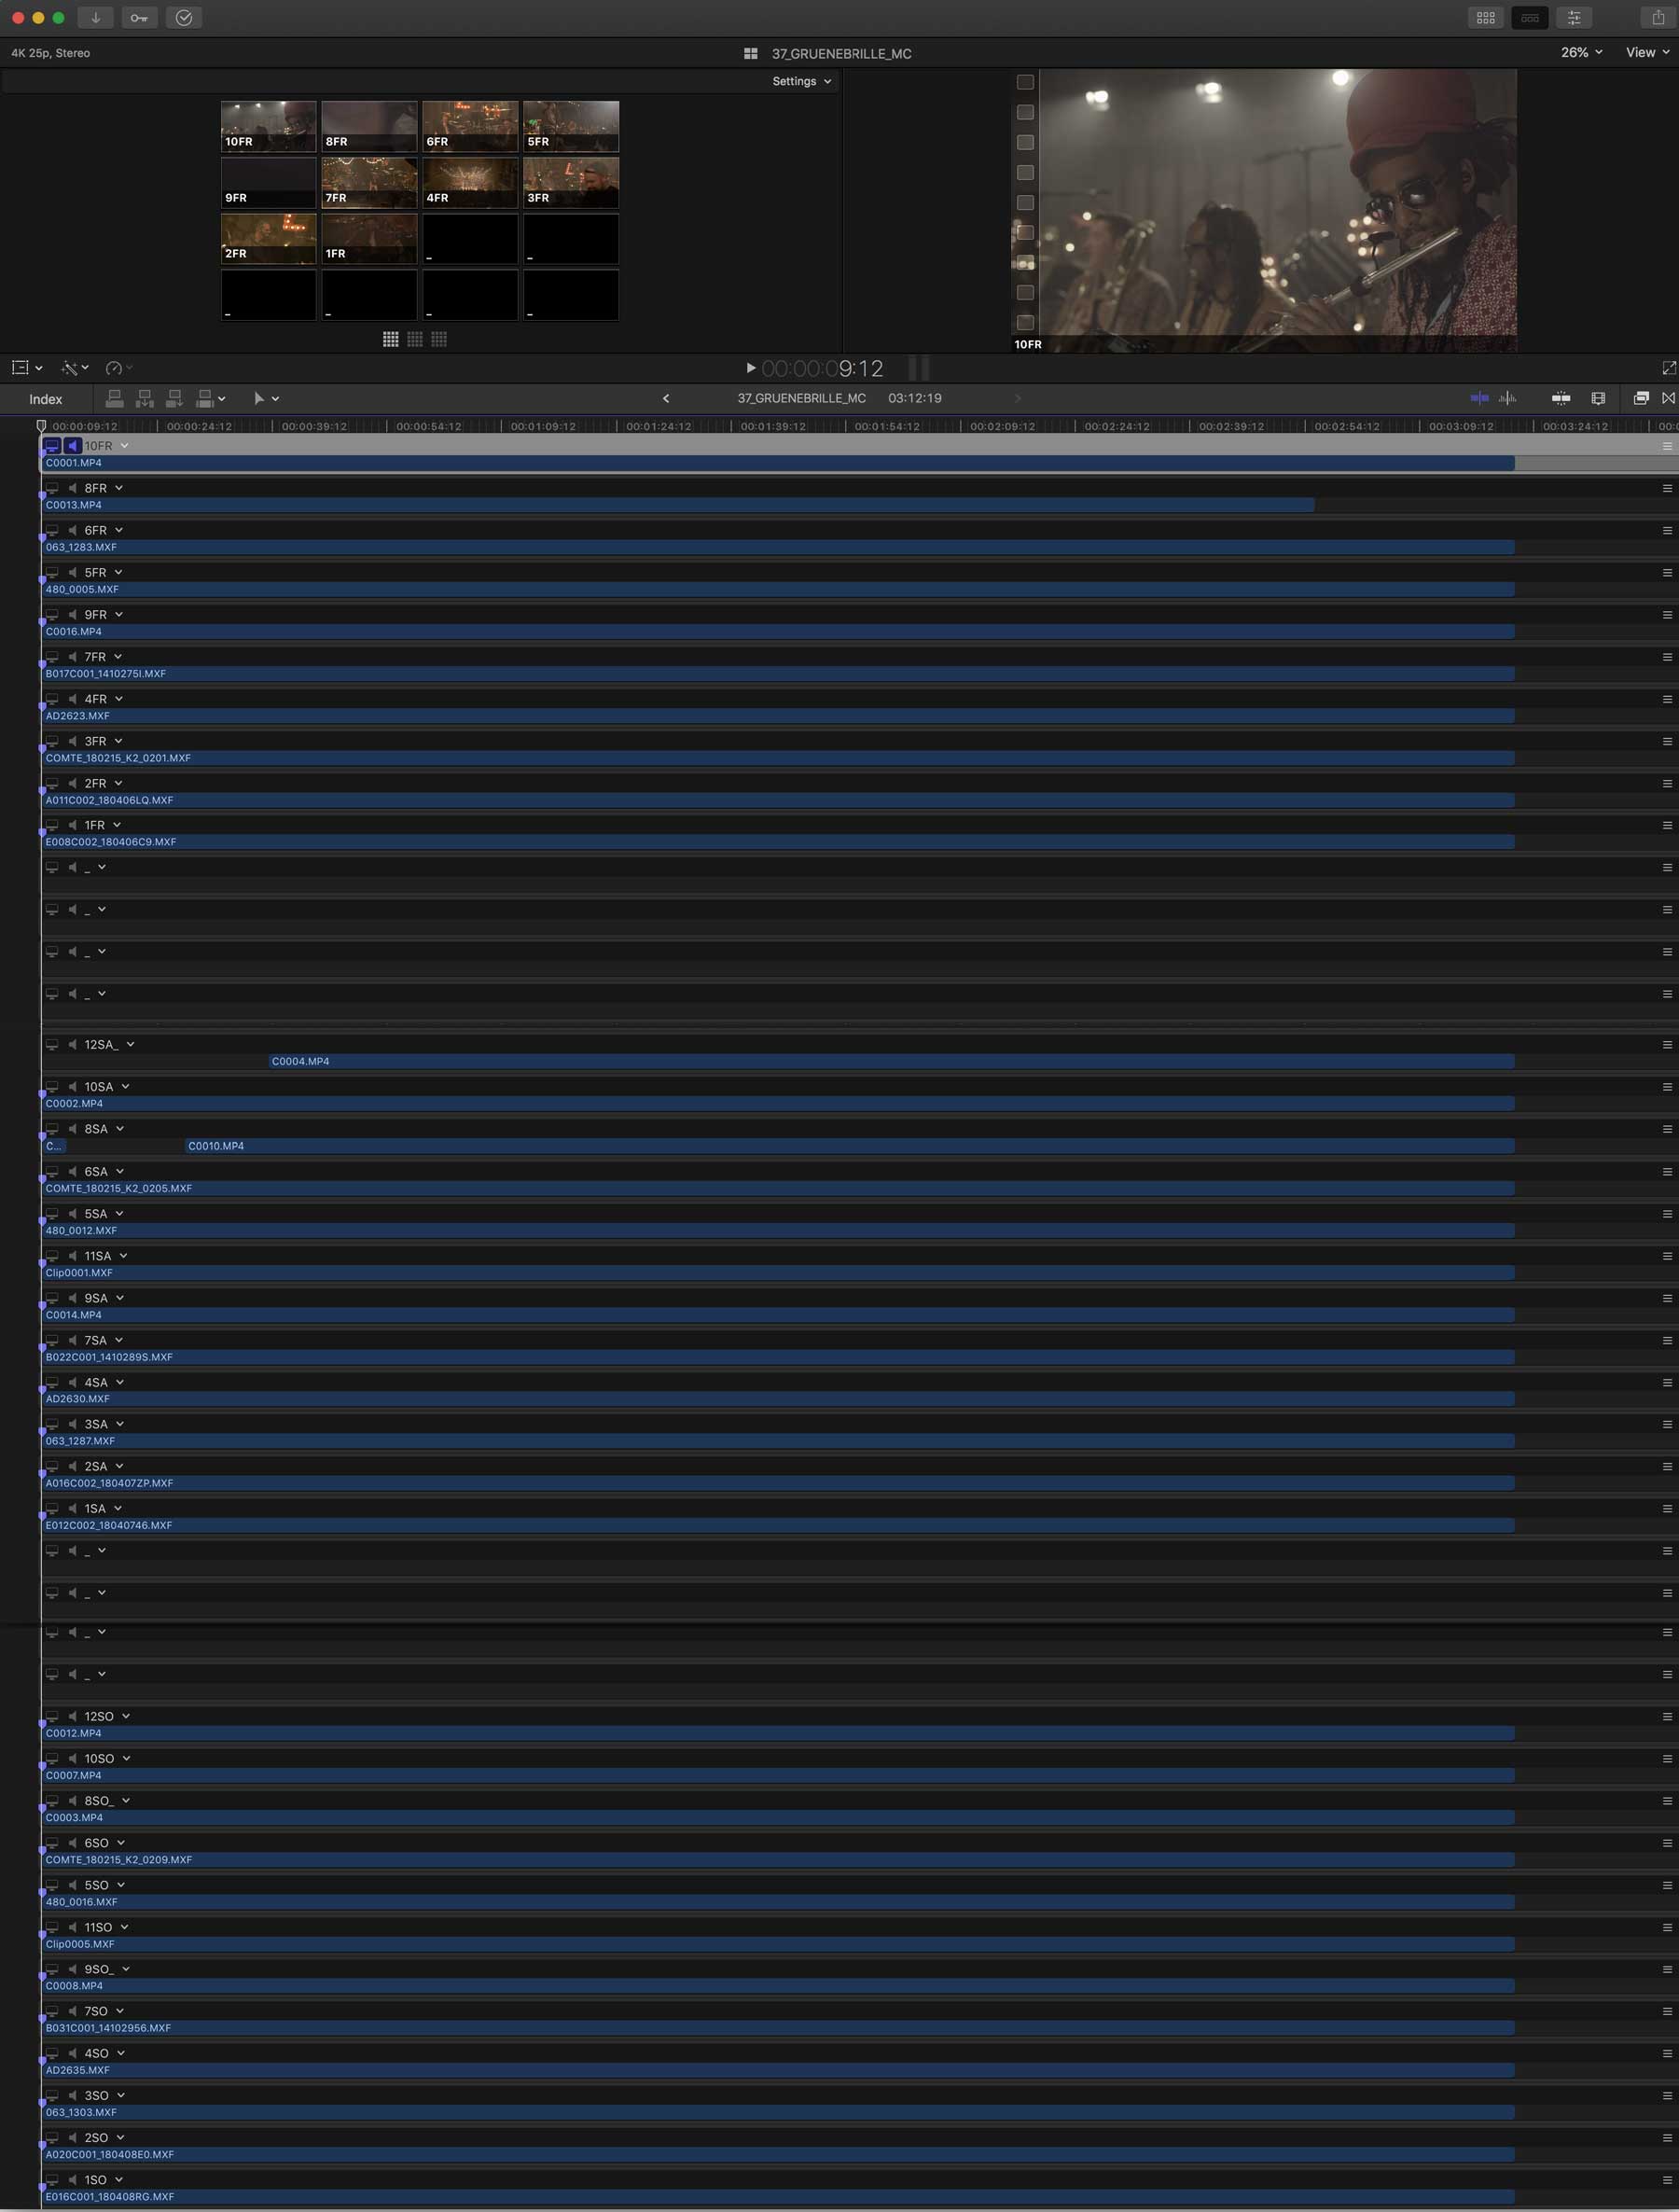Image resolution: width=1679 pixels, height=2212 pixels.
Task: Toggle the timeline panel icon in toolbar
Action: click(x=1529, y=18)
